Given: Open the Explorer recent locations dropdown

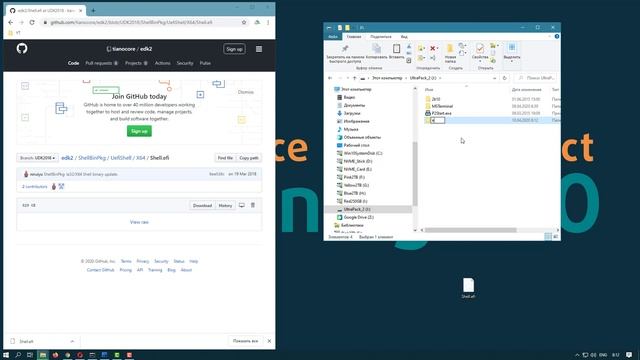Looking at the screenshot, I should coord(347,78).
